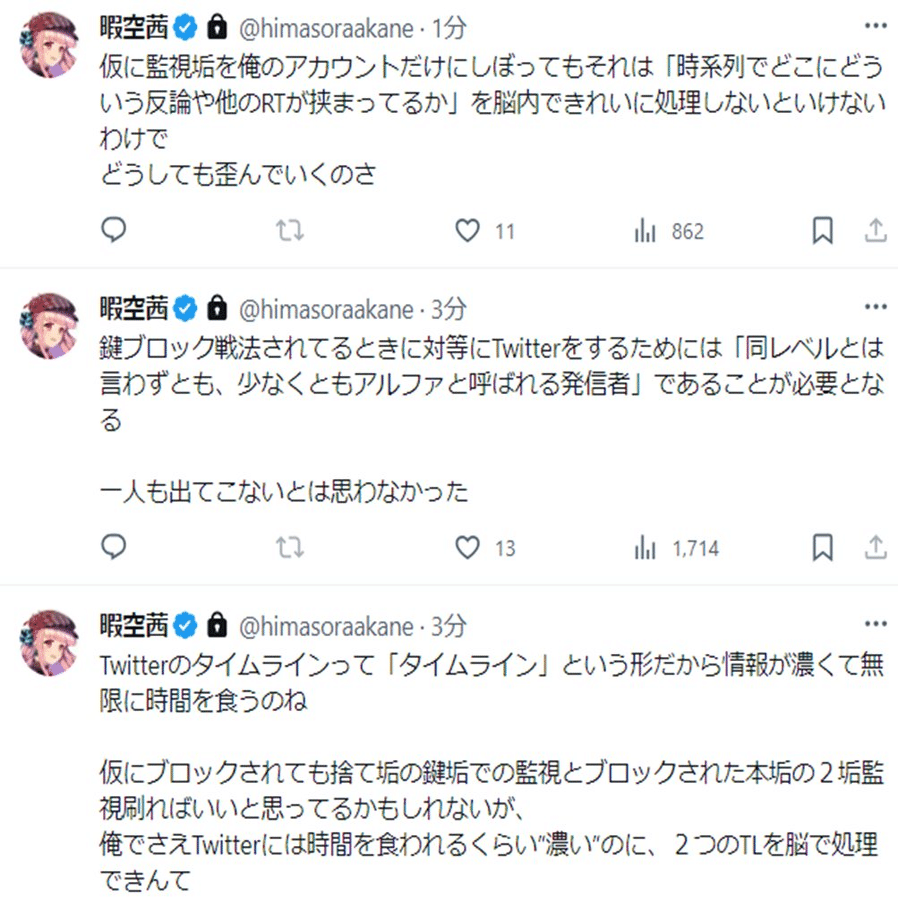Bookmark the 1分 tweet
This screenshot has height=898, width=898.
click(822, 231)
